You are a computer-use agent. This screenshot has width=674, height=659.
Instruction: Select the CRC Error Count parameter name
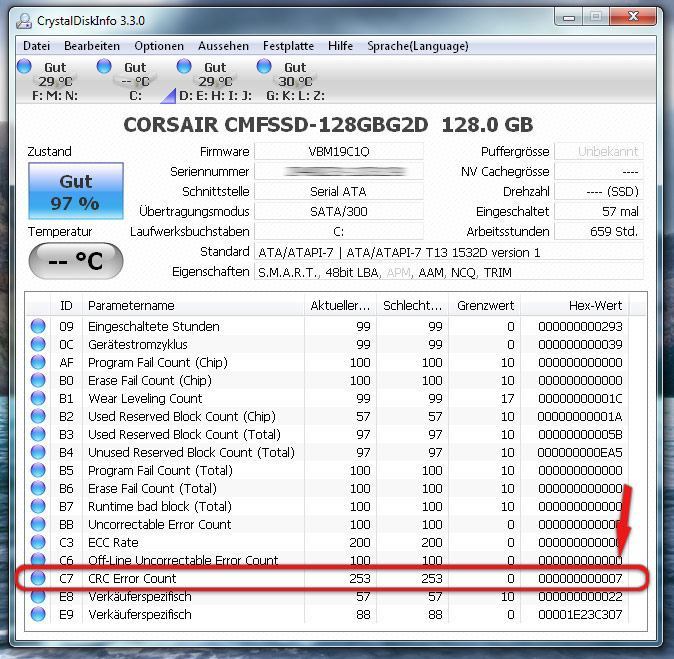(132, 578)
